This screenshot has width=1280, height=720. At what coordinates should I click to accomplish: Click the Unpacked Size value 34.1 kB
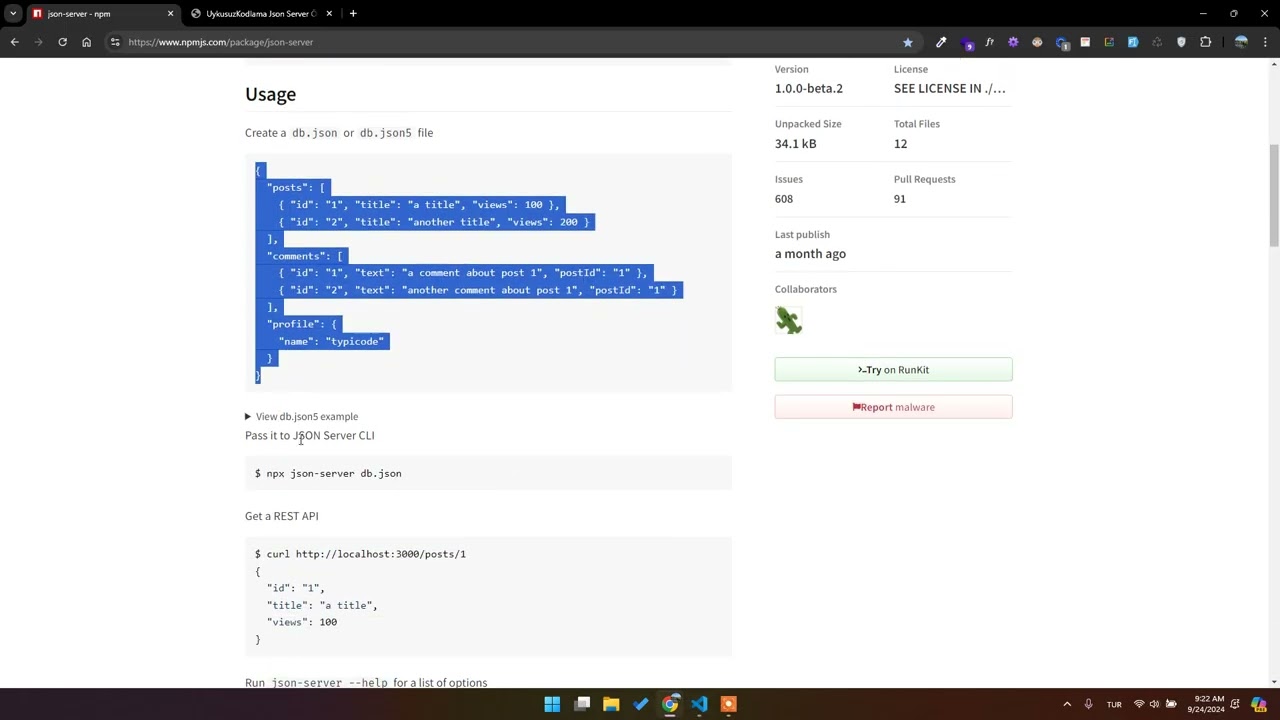click(x=795, y=143)
